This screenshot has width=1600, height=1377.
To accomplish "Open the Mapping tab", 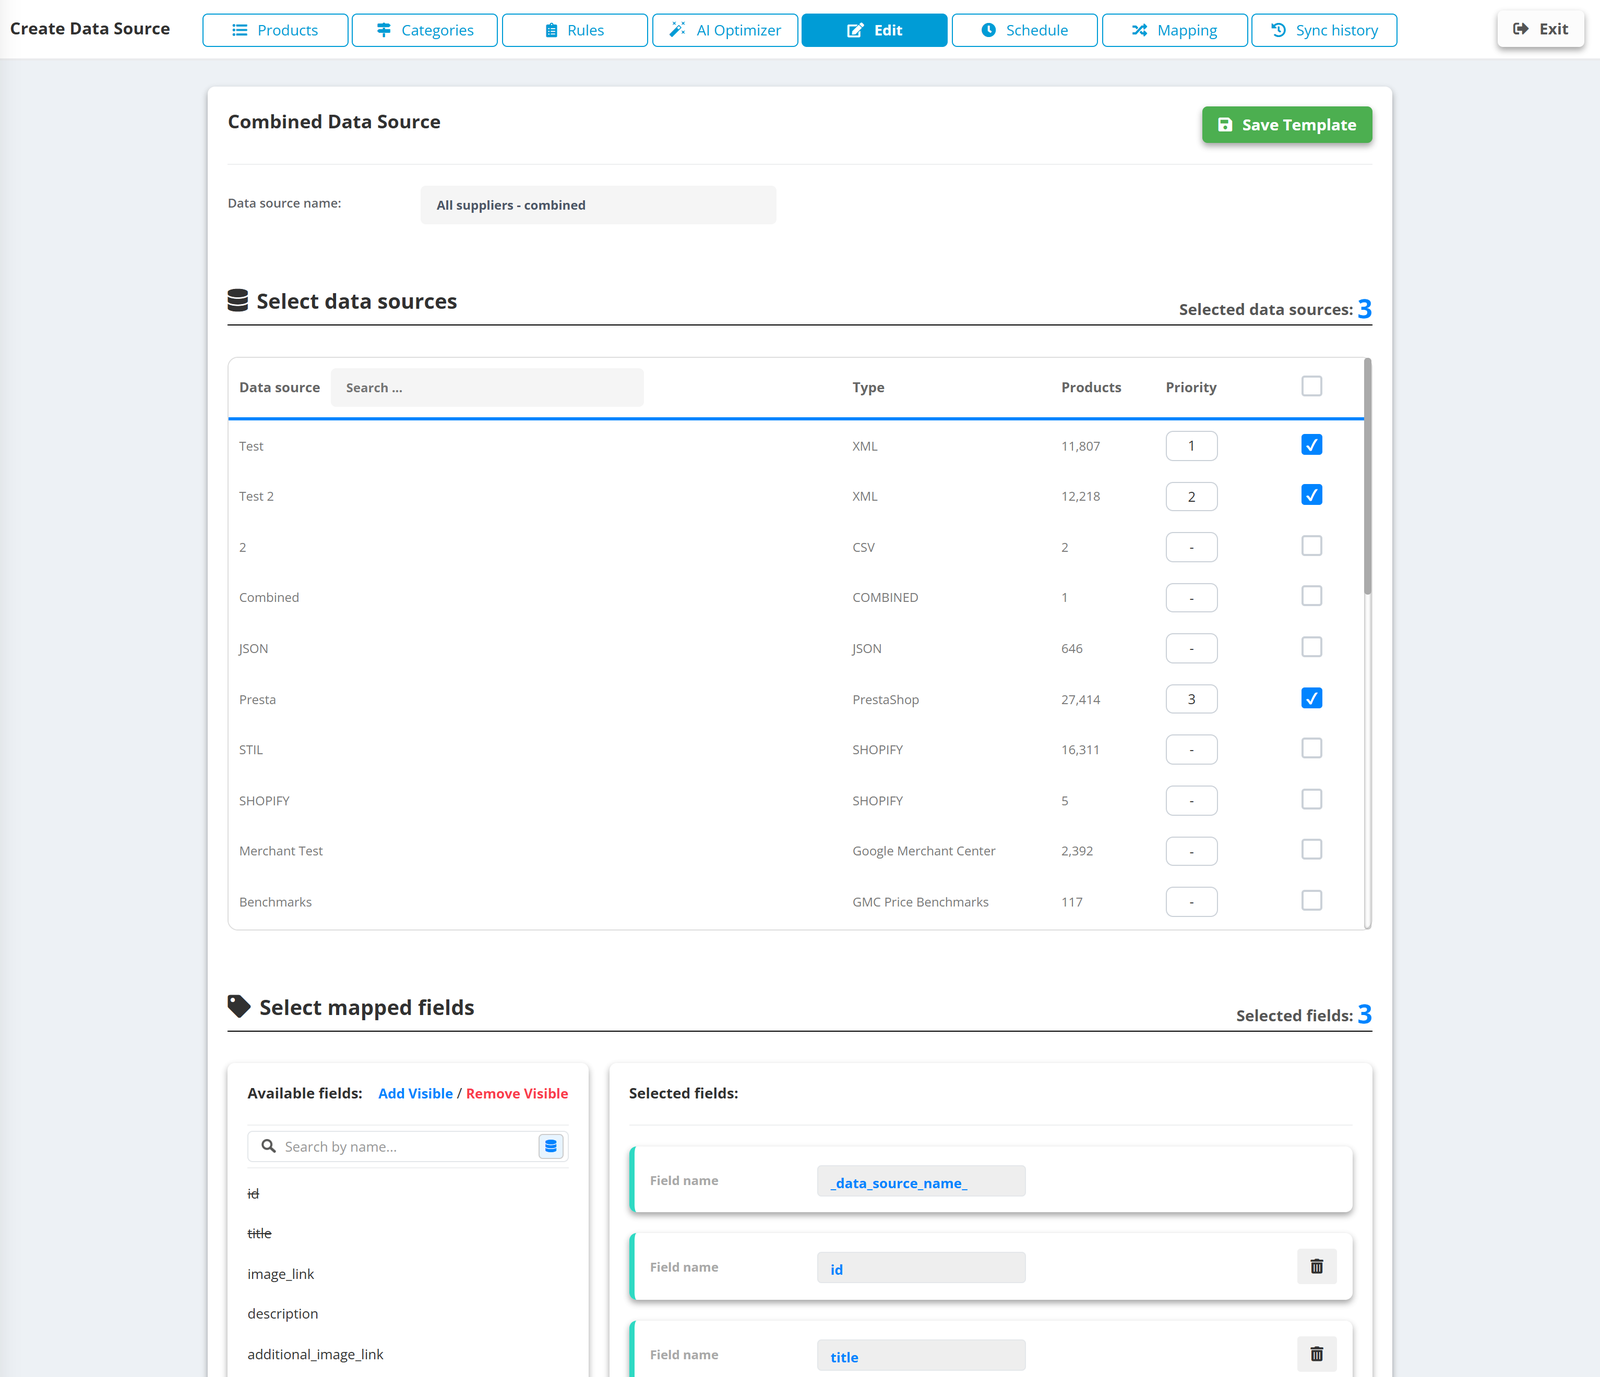I will coord(1175,30).
